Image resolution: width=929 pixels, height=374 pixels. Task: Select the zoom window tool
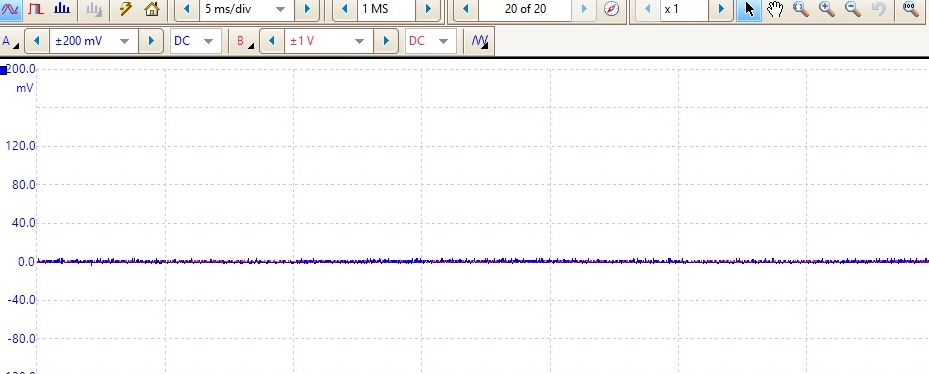pyautogui.click(x=800, y=9)
